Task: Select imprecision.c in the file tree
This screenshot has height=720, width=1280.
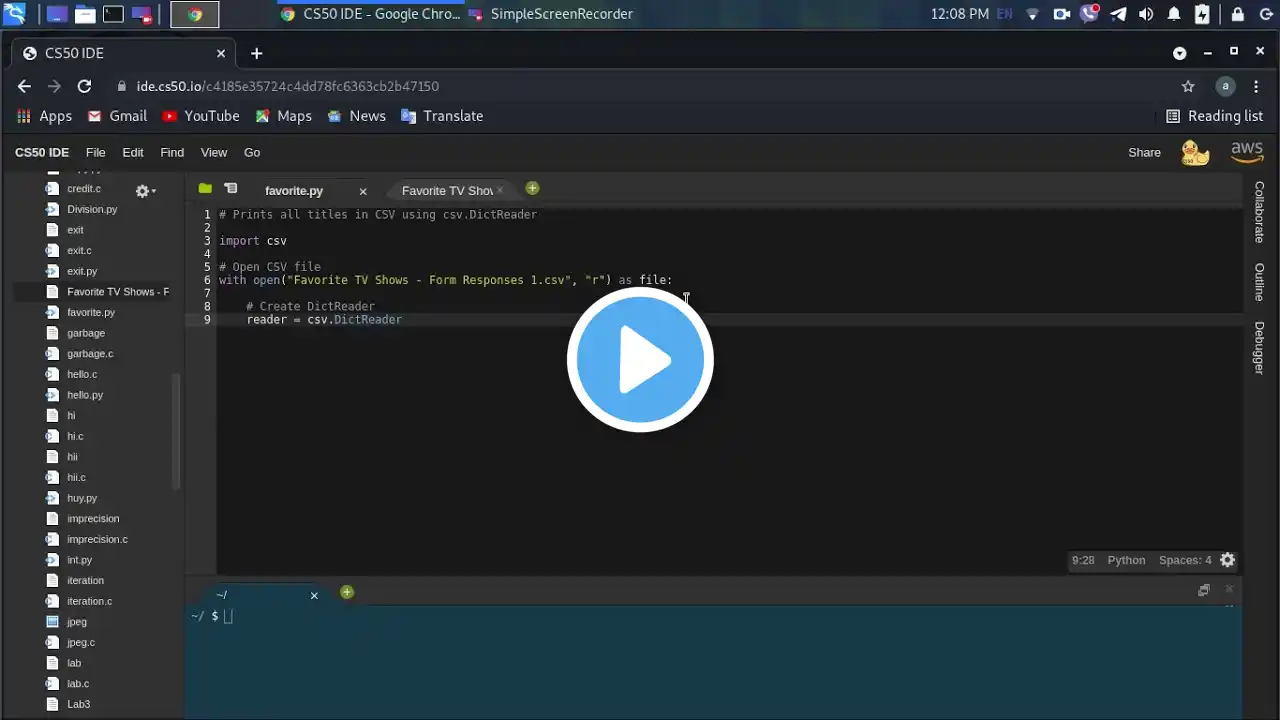Action: pos(97,539)
